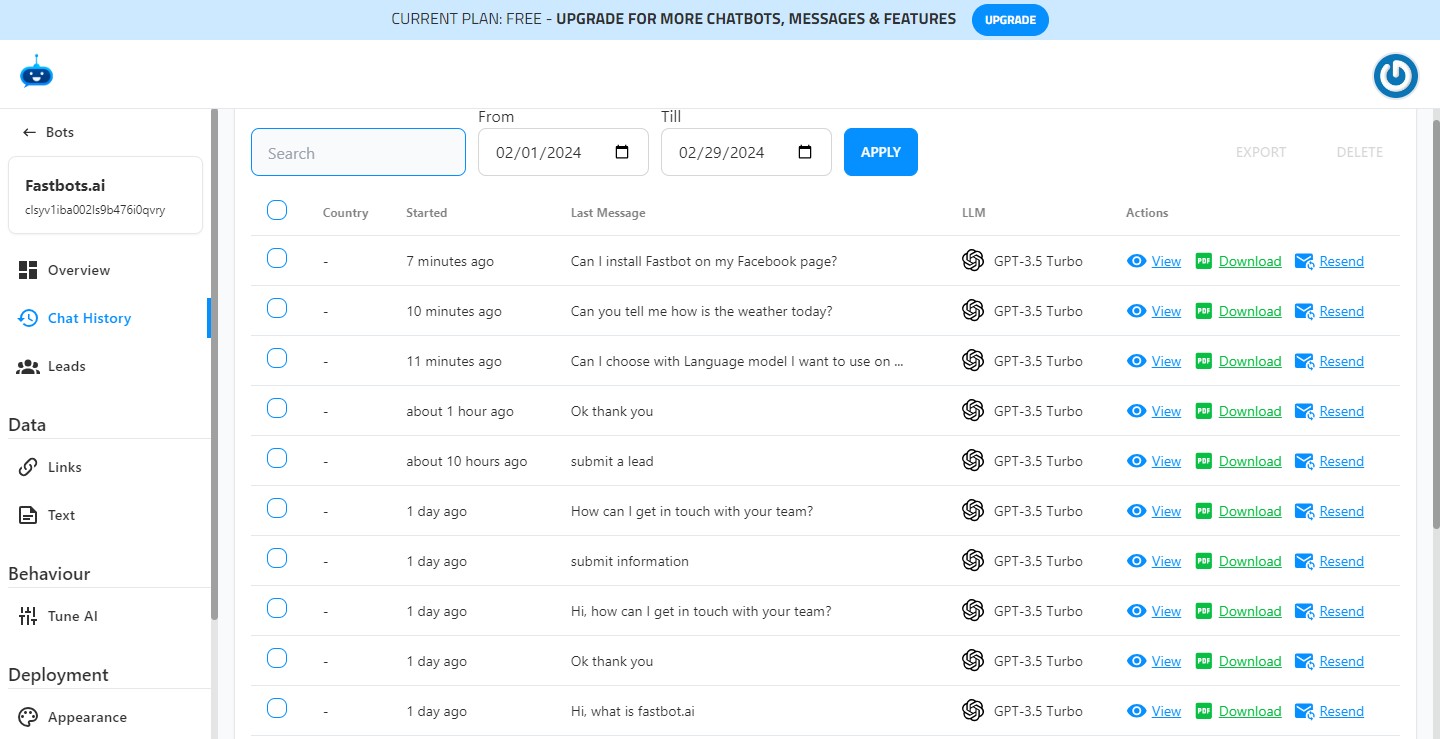Viewport: 1440px width, 739px height.
Task: Check the box for the 'Hi, what is fastbot.ai' chat
Action: 277,708
